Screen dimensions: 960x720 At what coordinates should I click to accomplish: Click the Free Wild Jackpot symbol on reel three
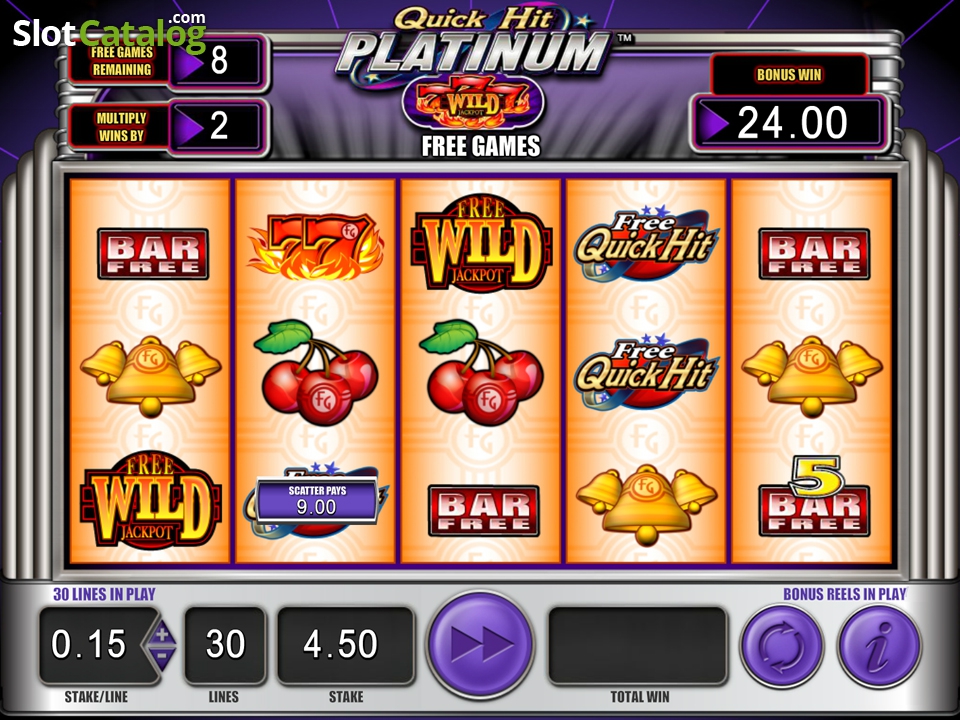[481, 244]
